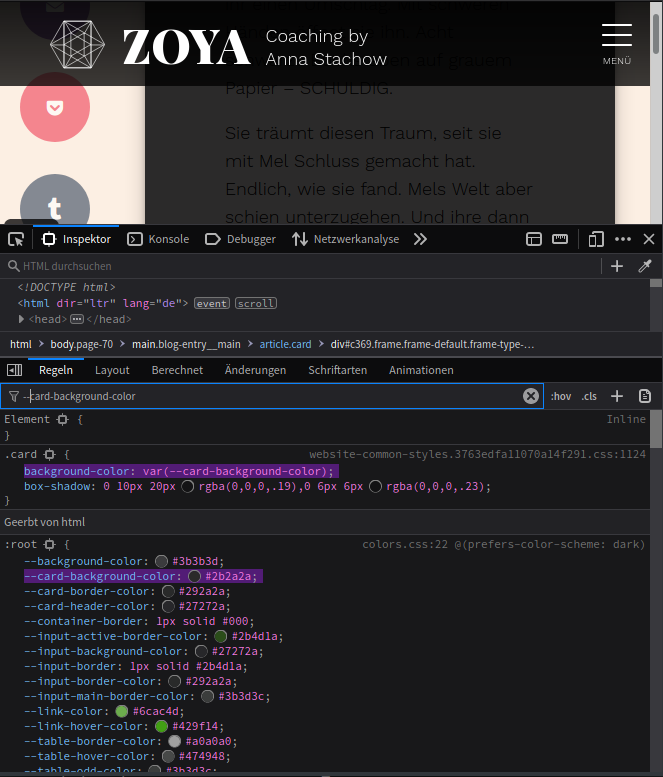Open --input-active-border-color swatch
The height and width of the screenshot is (777, 663).
pyautogui.click(x=221, y=636)
